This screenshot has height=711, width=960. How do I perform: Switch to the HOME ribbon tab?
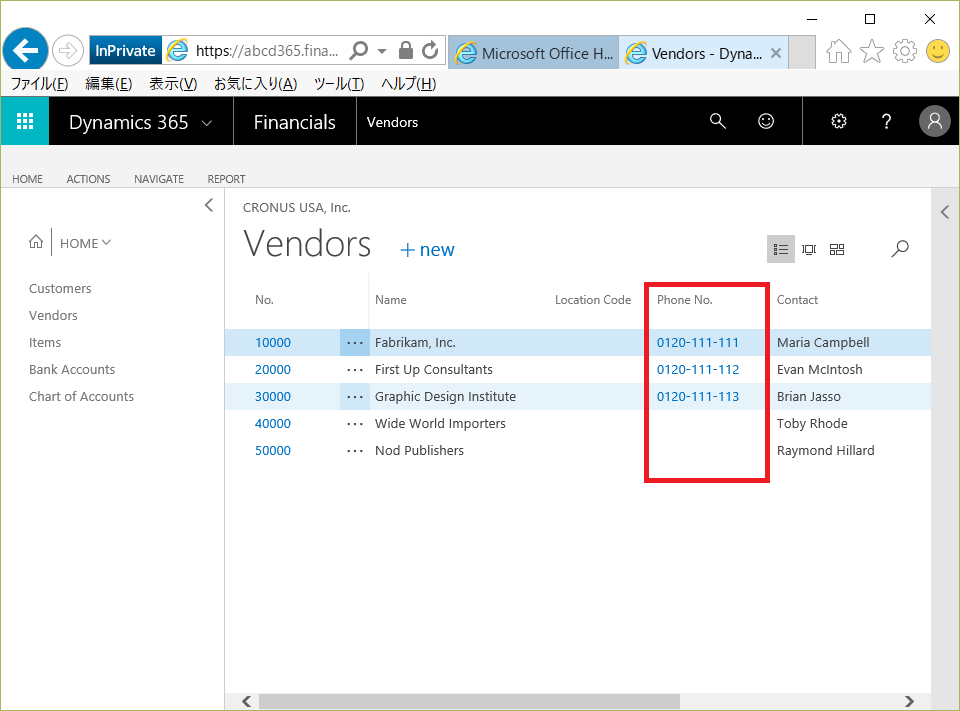[x=28, y=179]
